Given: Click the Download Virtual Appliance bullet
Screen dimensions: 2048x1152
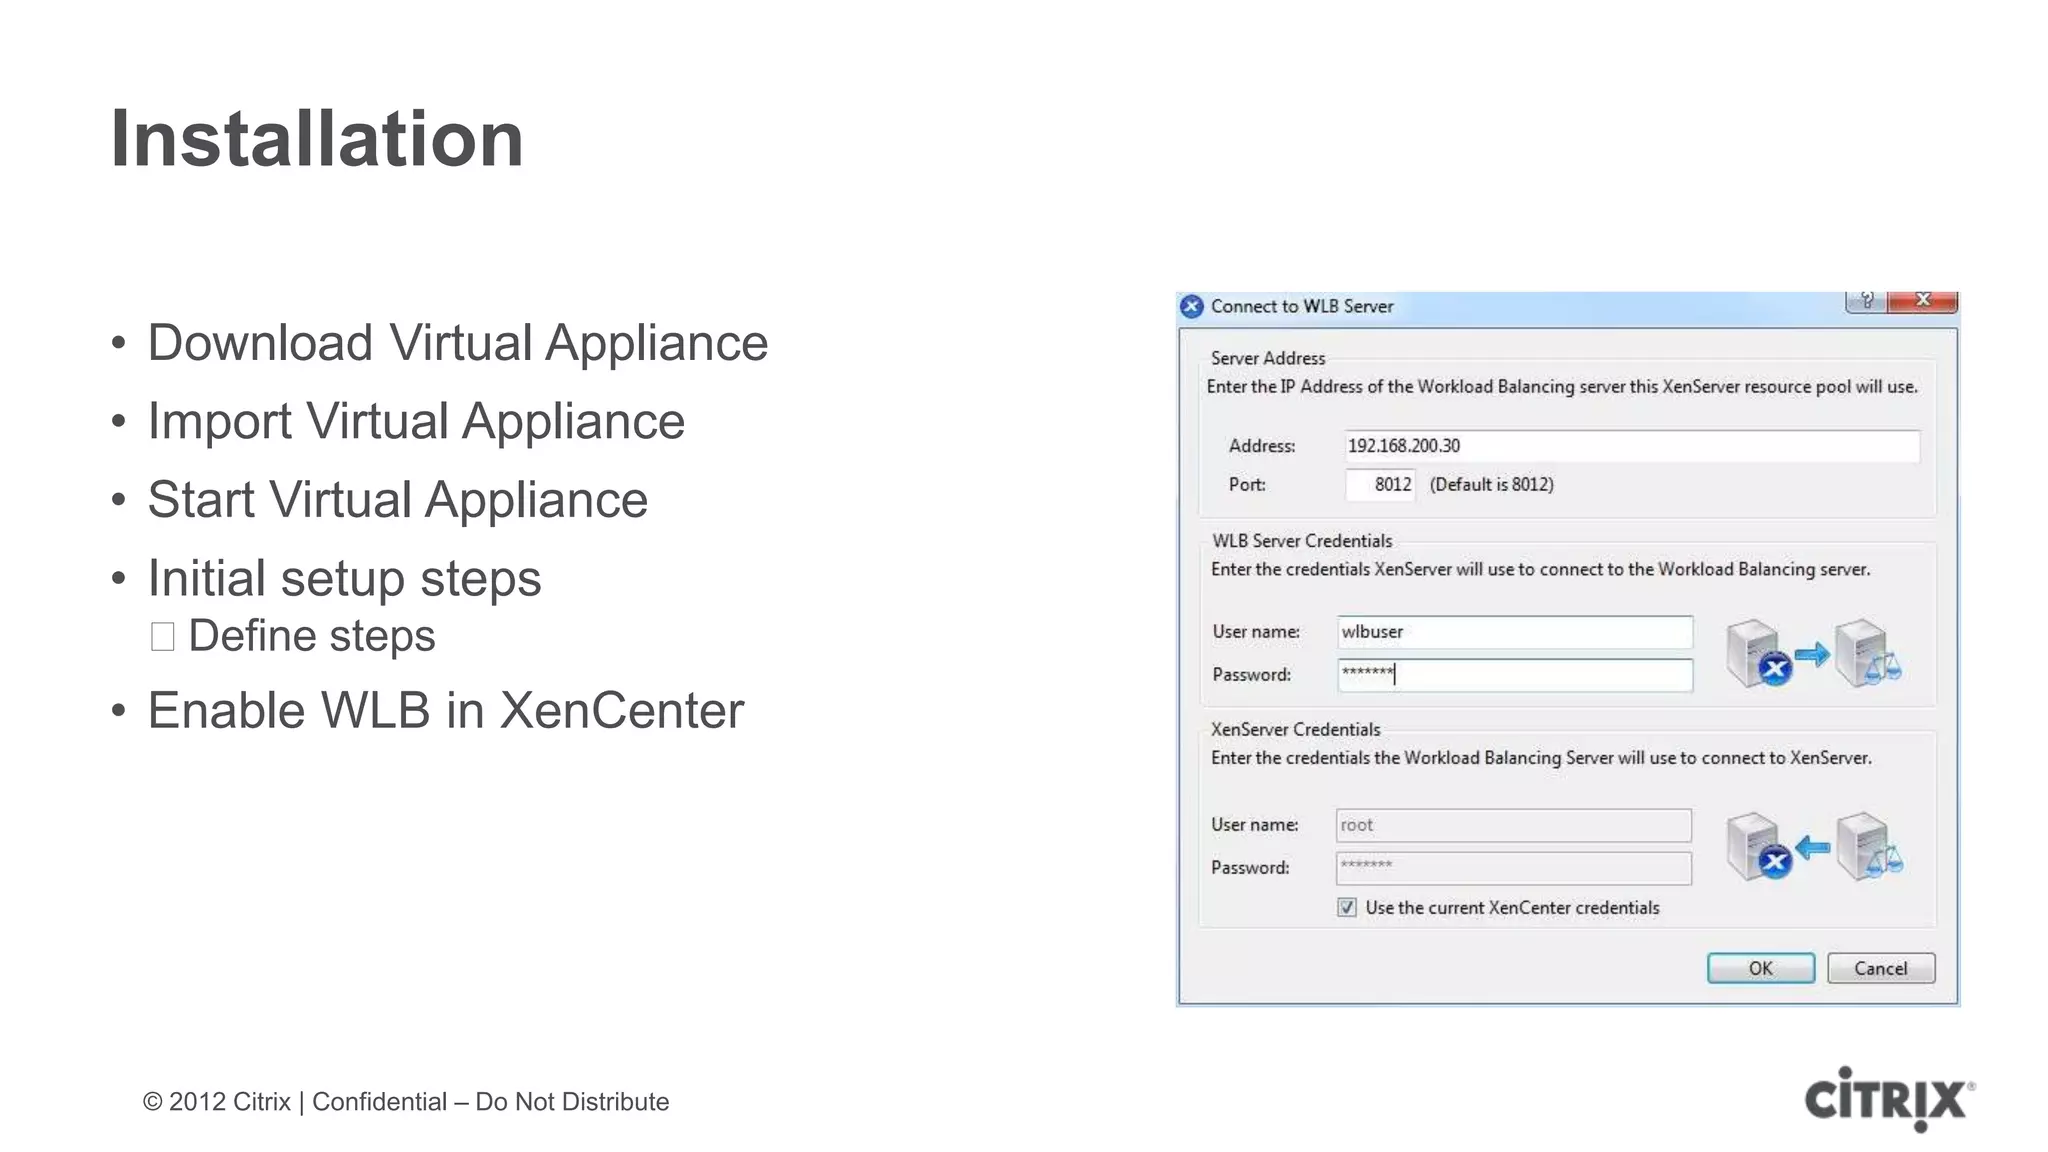Looking at the screenshot, I should 458,343.
